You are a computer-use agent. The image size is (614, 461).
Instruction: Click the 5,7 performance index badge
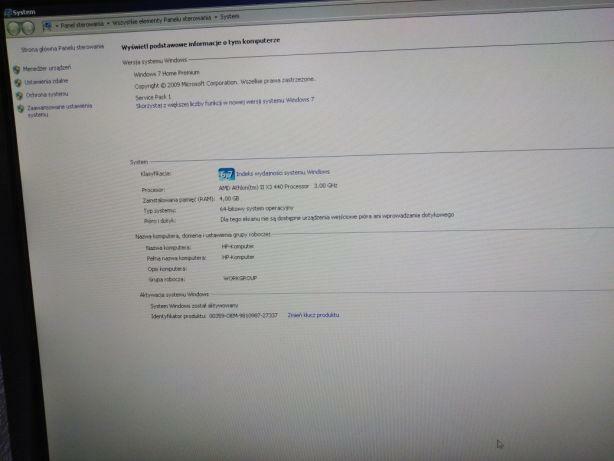[226, 174]
